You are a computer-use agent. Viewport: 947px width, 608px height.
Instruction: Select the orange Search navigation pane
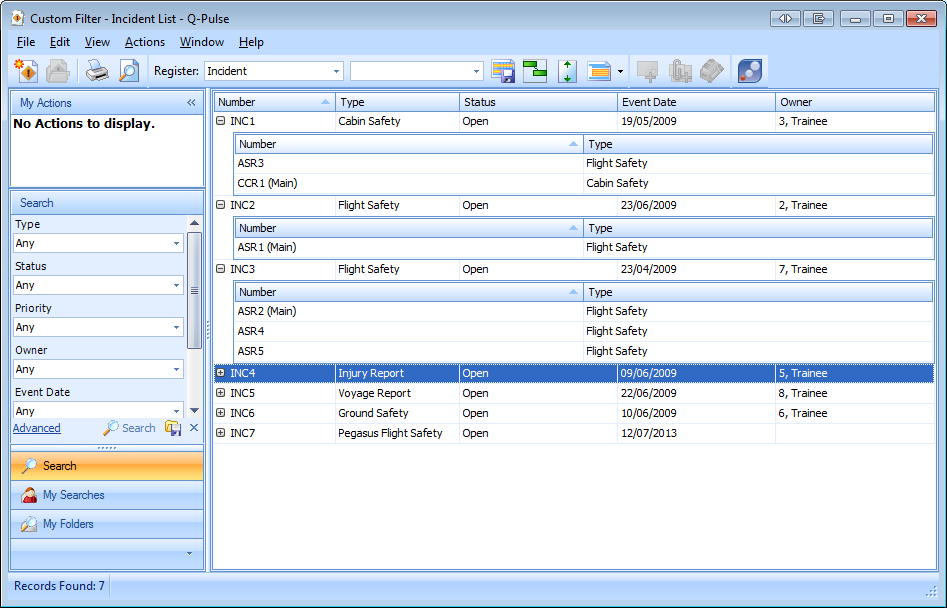107,466
